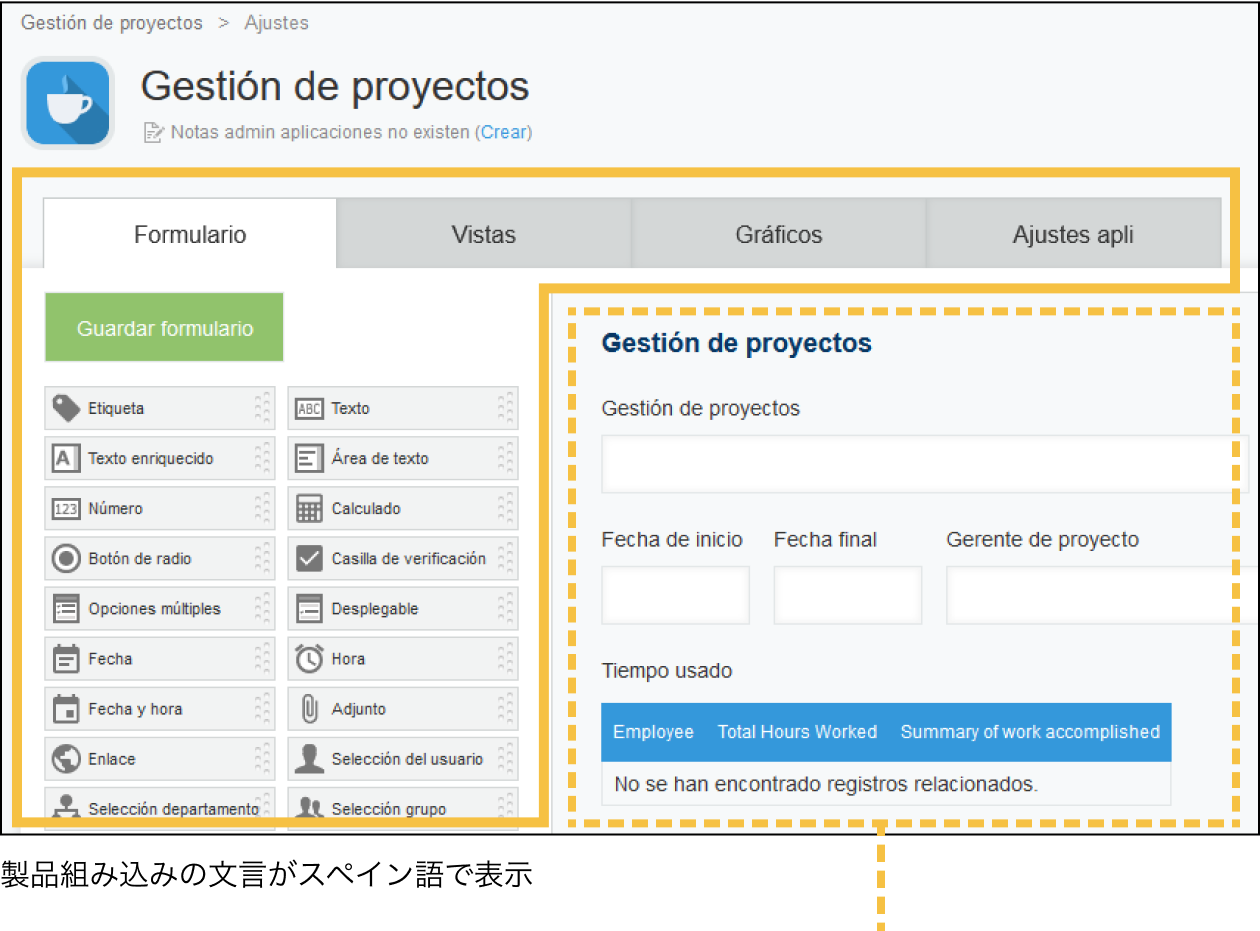Image resolution: width=1260 pixels, height=931 pixels.
Task: Click the Etiqueta tag icon
Action: [x=66, y=408]
